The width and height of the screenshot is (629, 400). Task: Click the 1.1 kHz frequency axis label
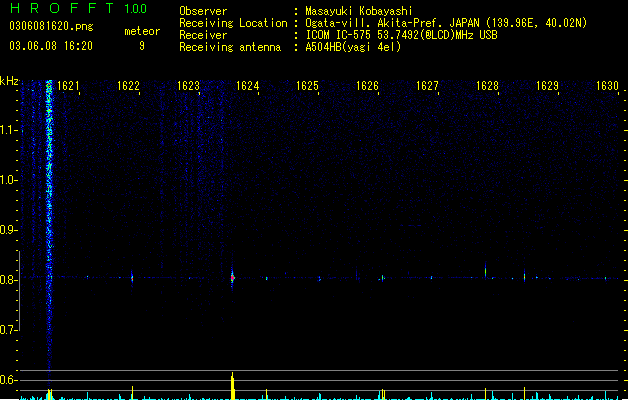pos(7,130)
